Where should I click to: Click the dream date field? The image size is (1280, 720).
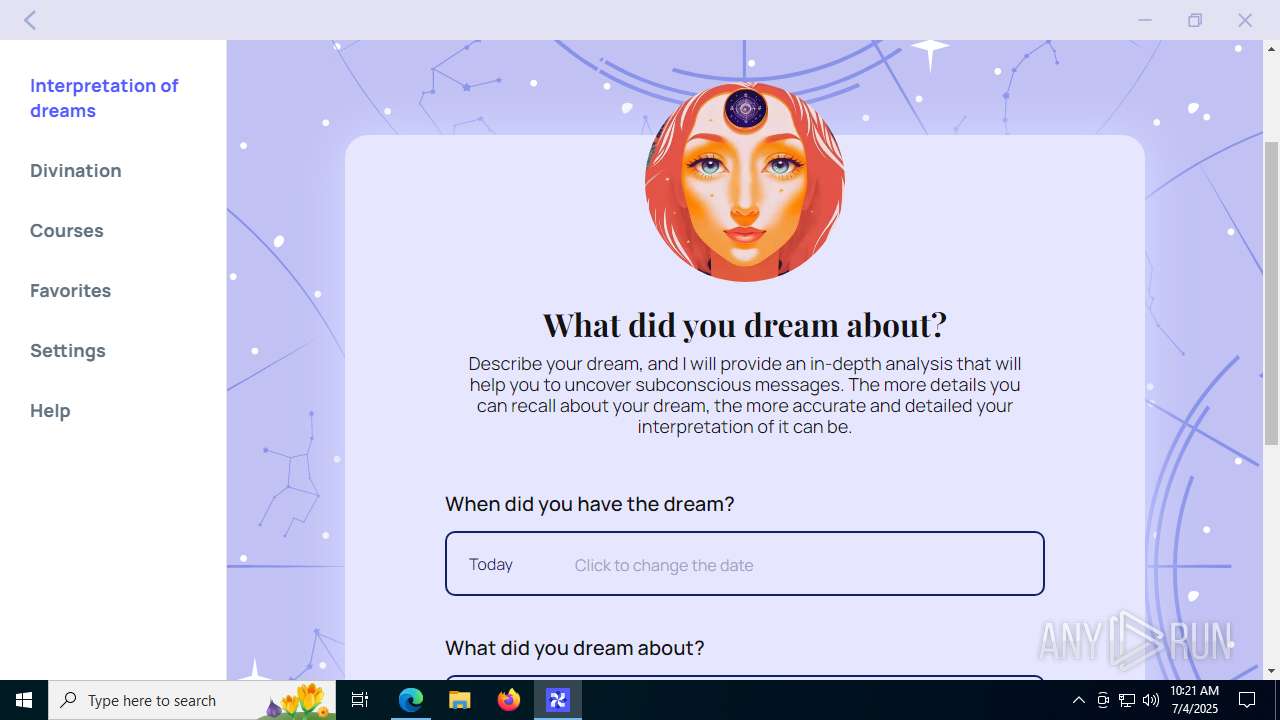(x=745, y=564)
